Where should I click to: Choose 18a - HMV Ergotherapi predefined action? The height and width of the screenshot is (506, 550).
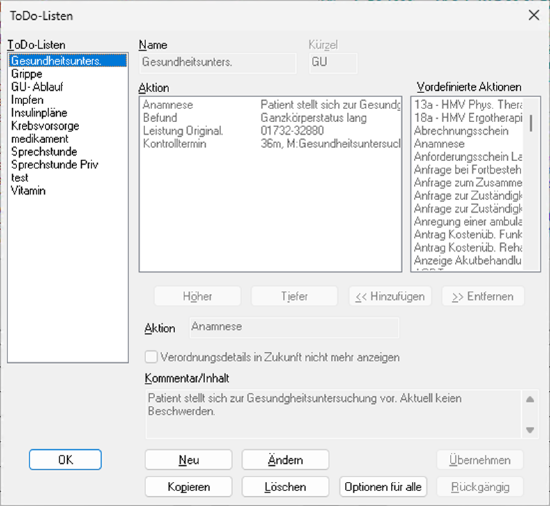coord(468,117)
